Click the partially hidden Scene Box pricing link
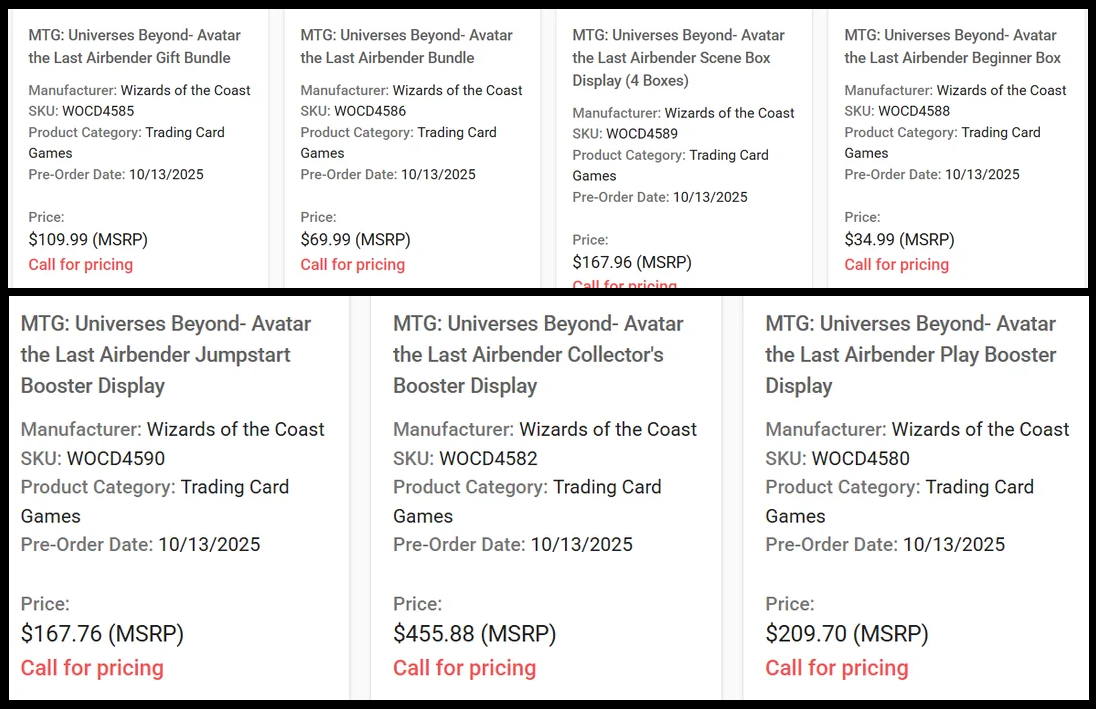The height and width of the screenshot is (709, 1096). coord(624,283)
